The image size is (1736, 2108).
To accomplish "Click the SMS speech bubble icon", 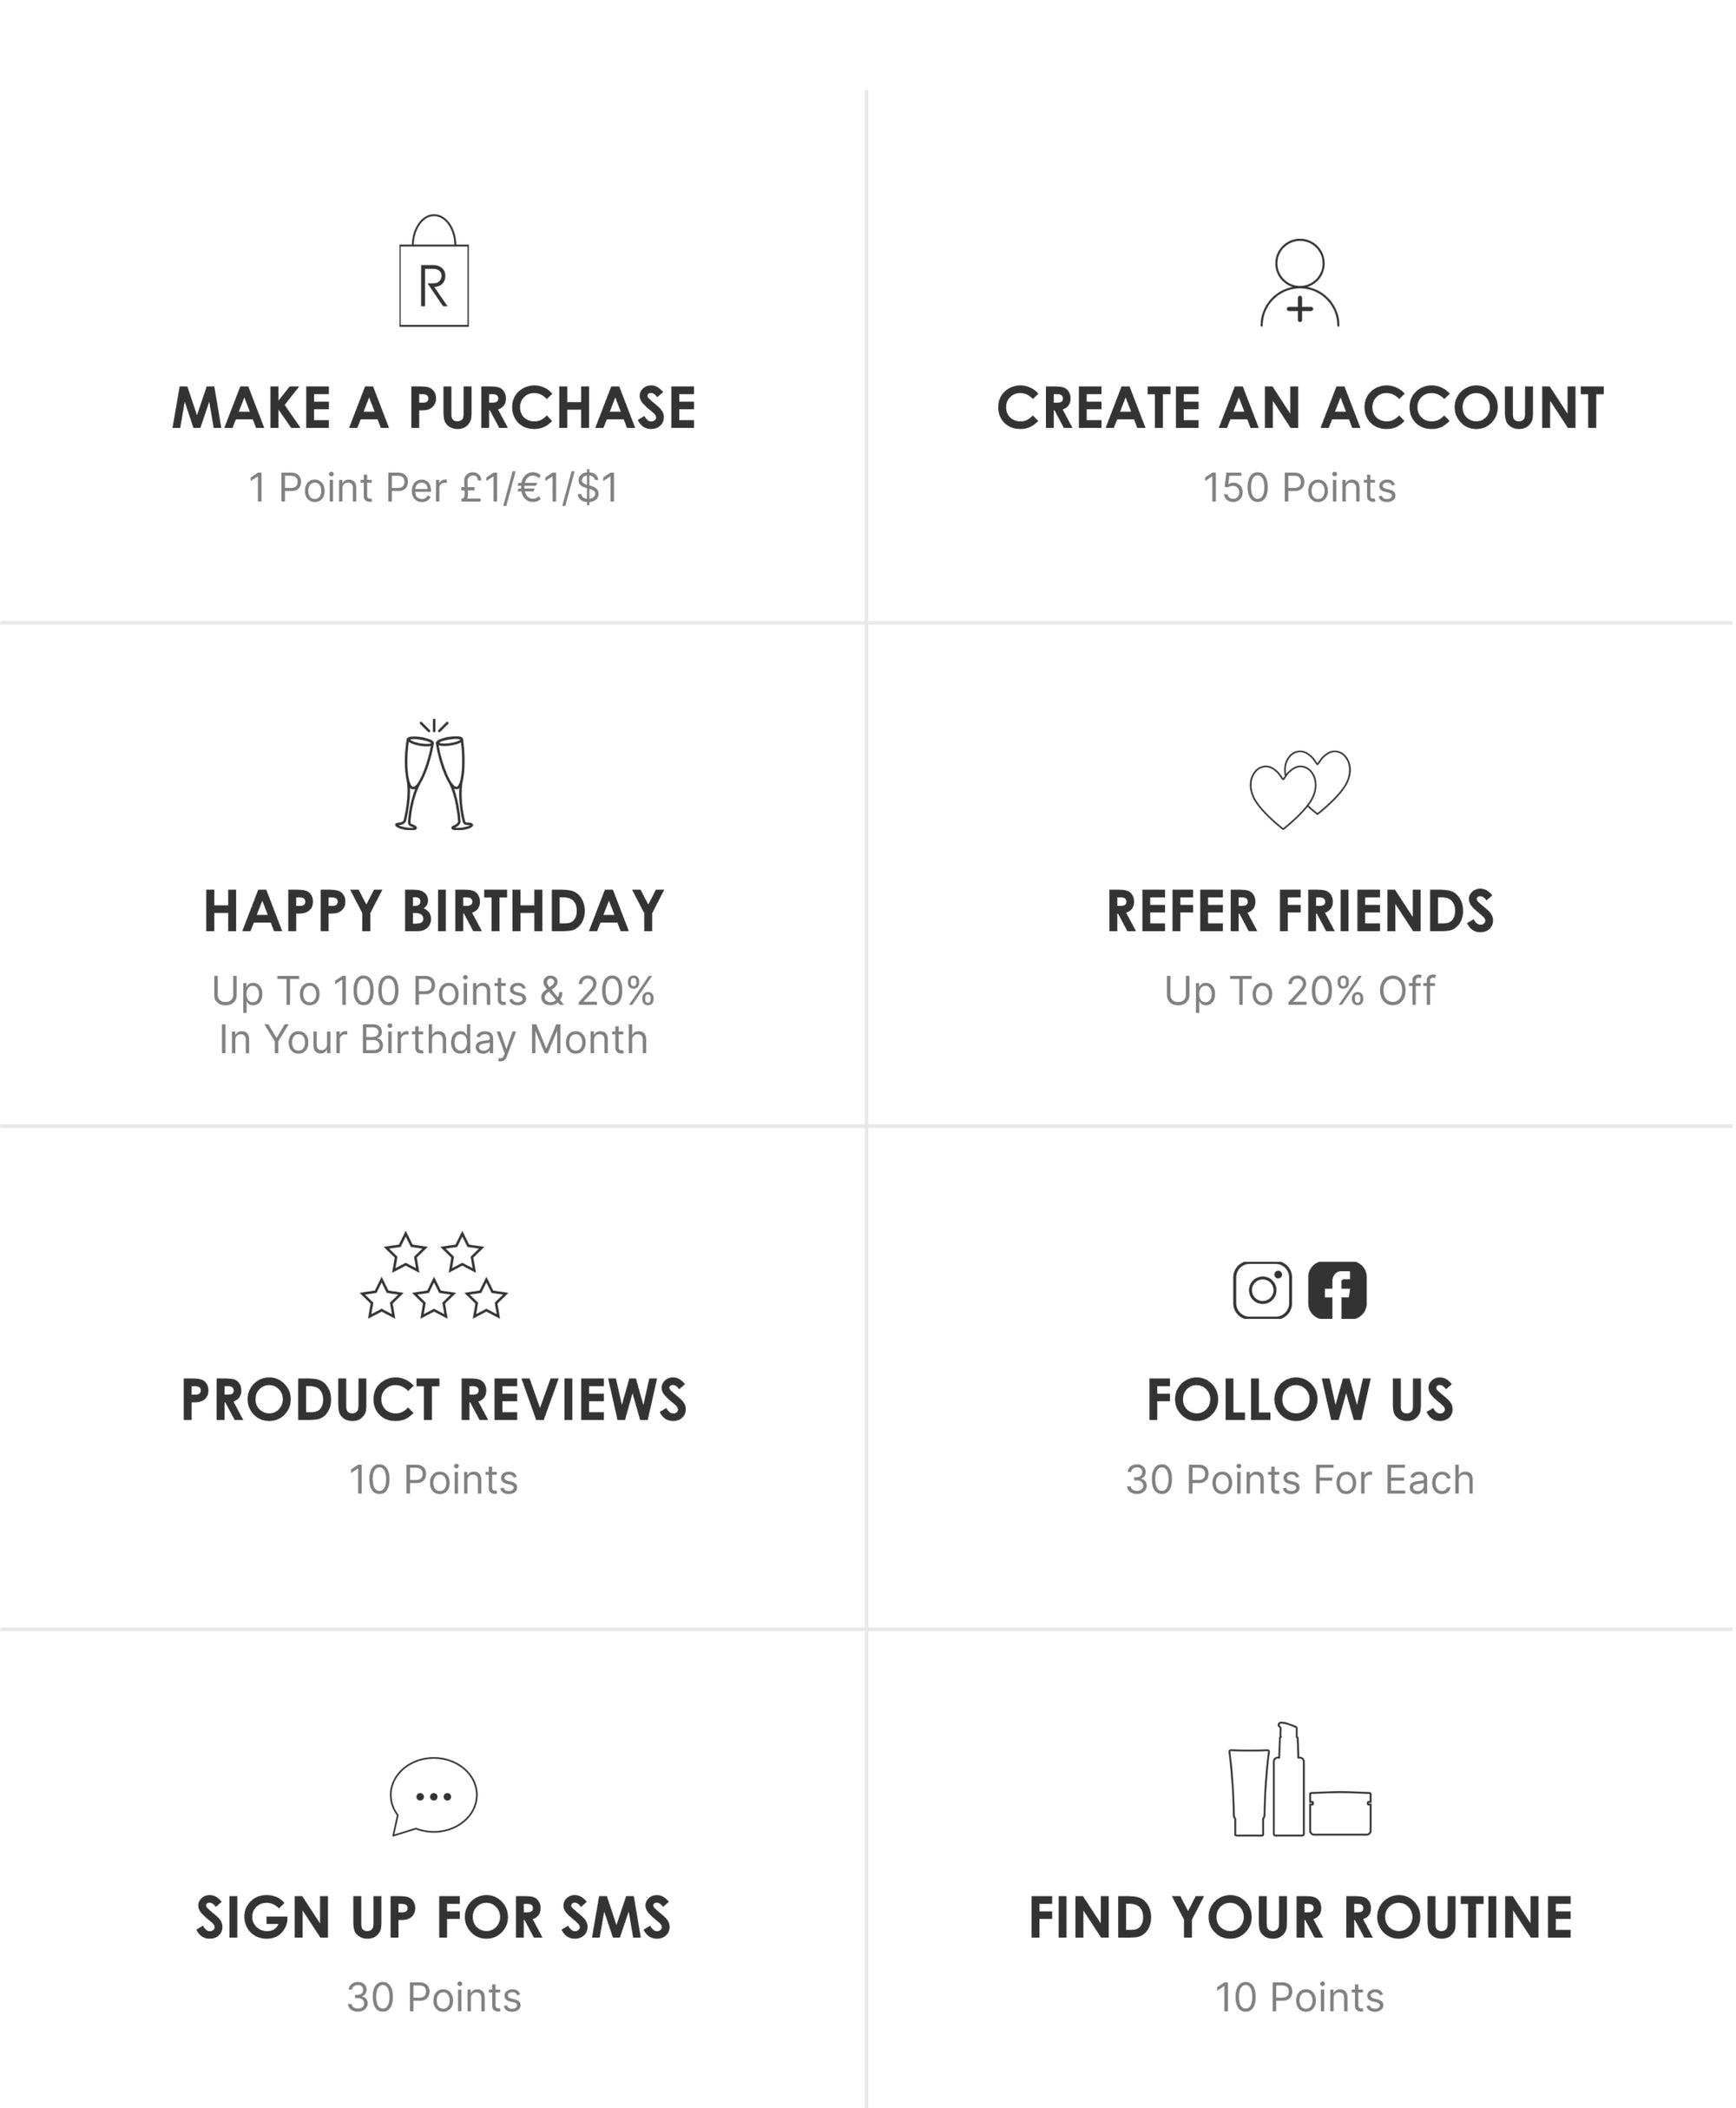I will [434, 1797].
